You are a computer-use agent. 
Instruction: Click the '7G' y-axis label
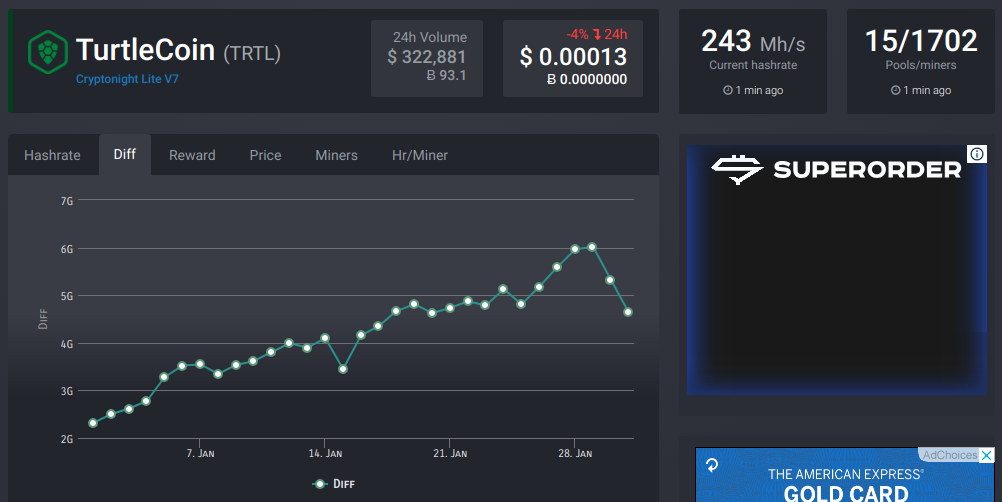click(x=66, y=201)
